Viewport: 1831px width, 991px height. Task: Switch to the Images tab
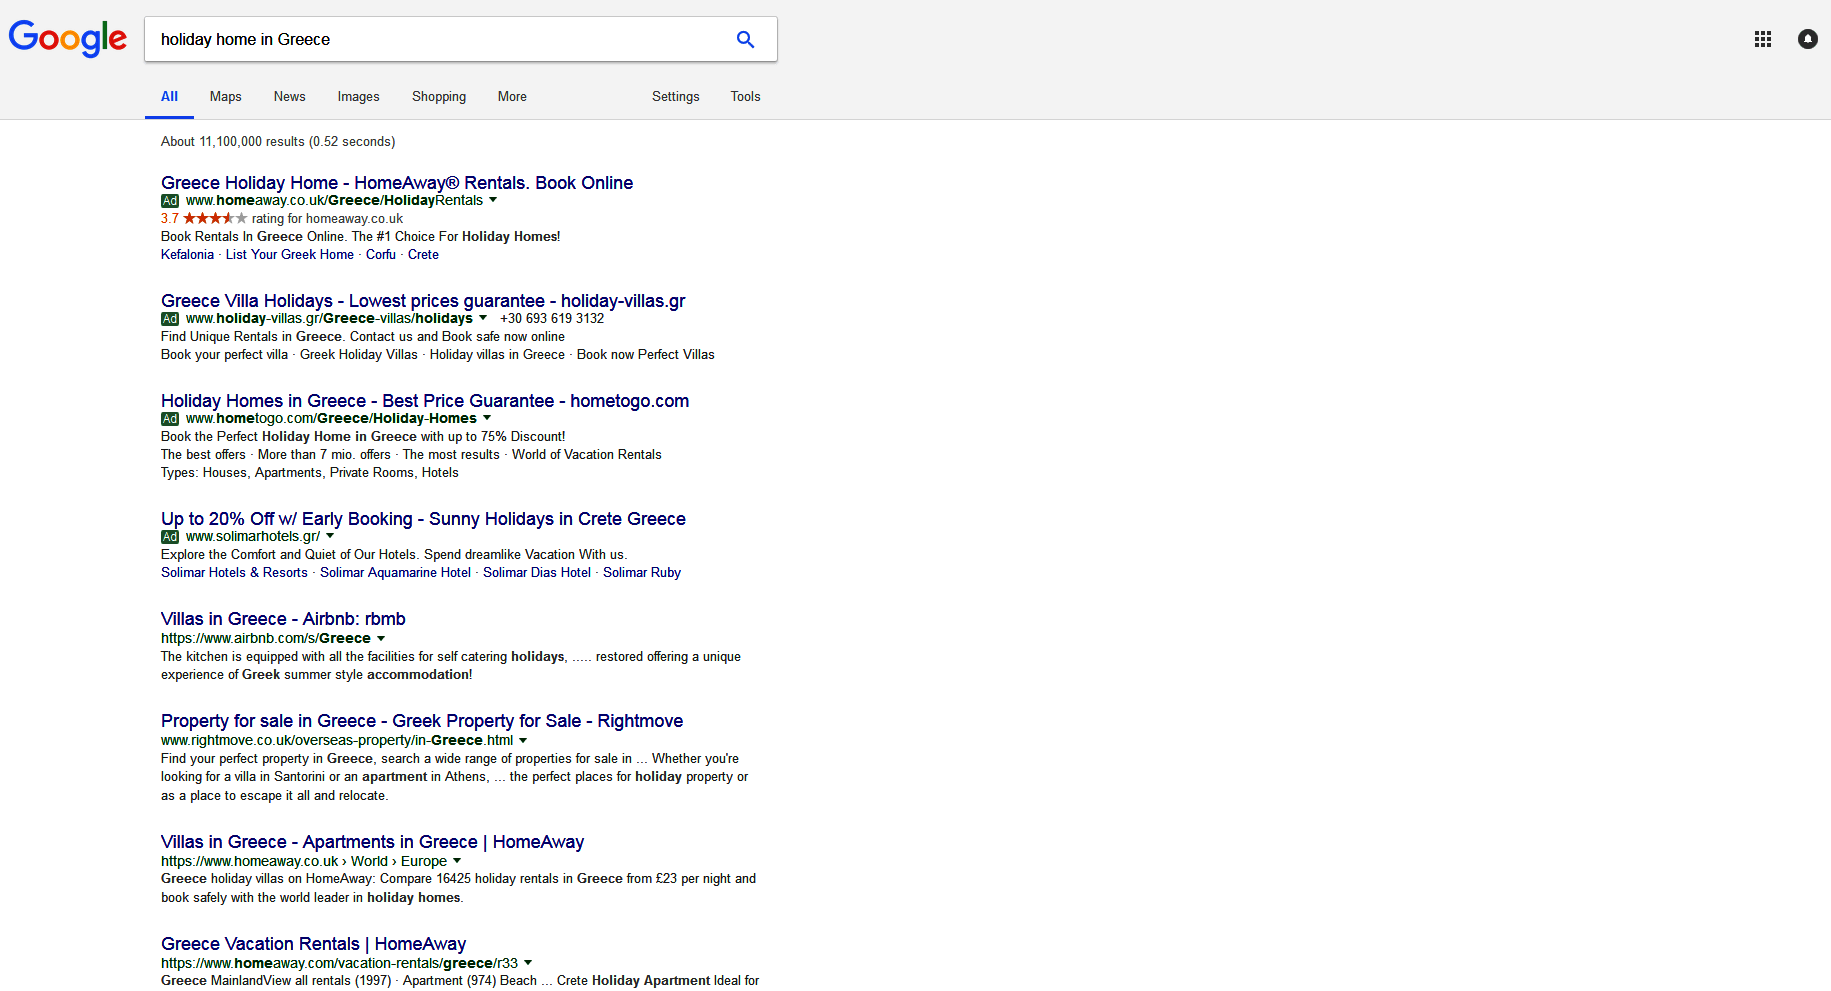click(358, 96)
